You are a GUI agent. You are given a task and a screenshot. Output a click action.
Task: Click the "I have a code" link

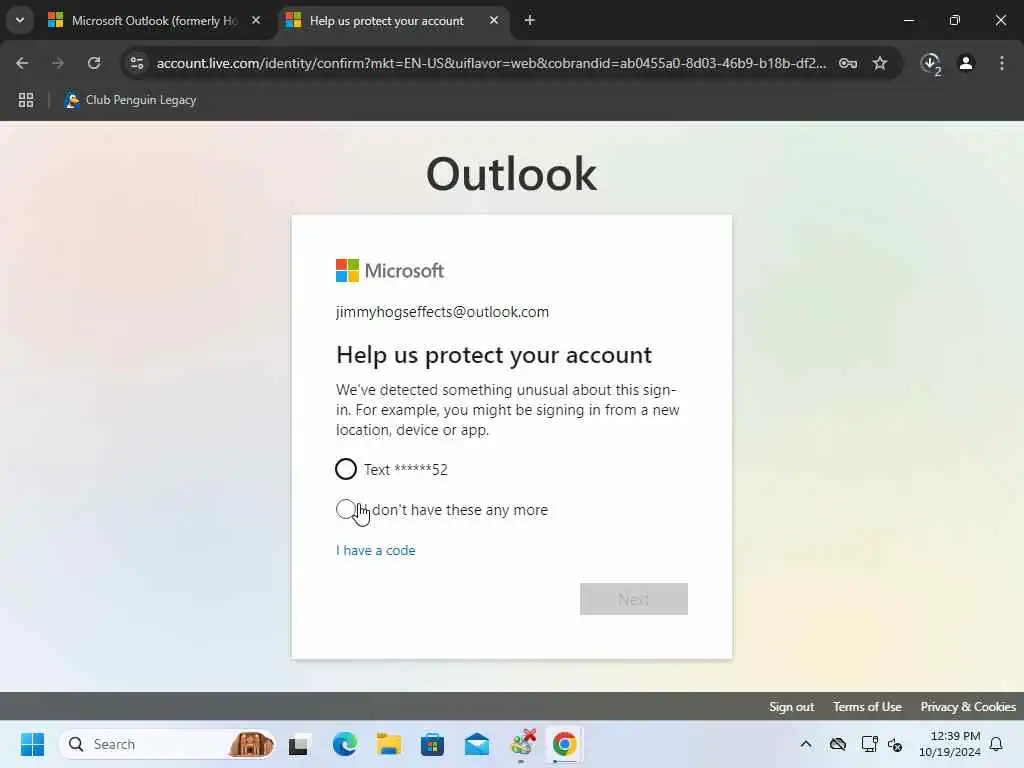(x=376, y=551)
